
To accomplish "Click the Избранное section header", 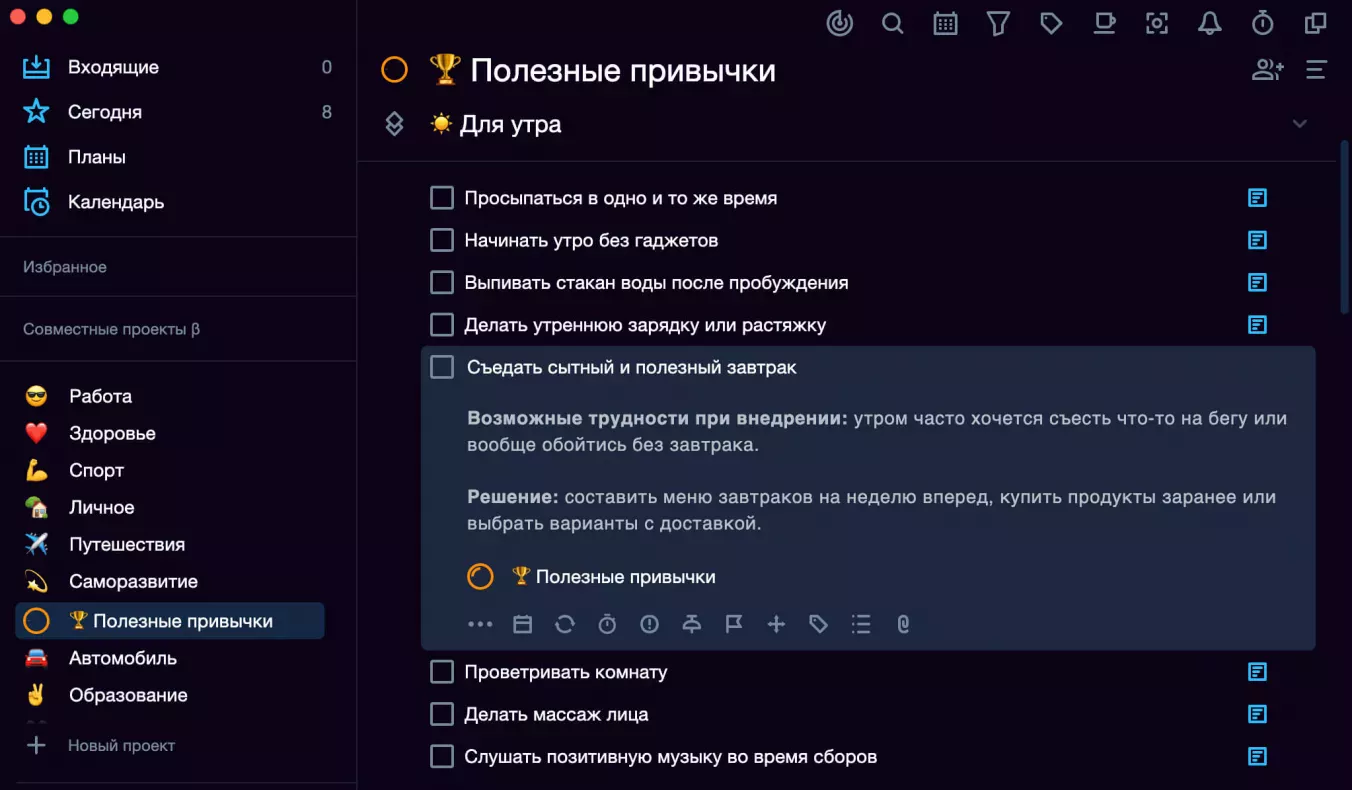I will point(65,267).
